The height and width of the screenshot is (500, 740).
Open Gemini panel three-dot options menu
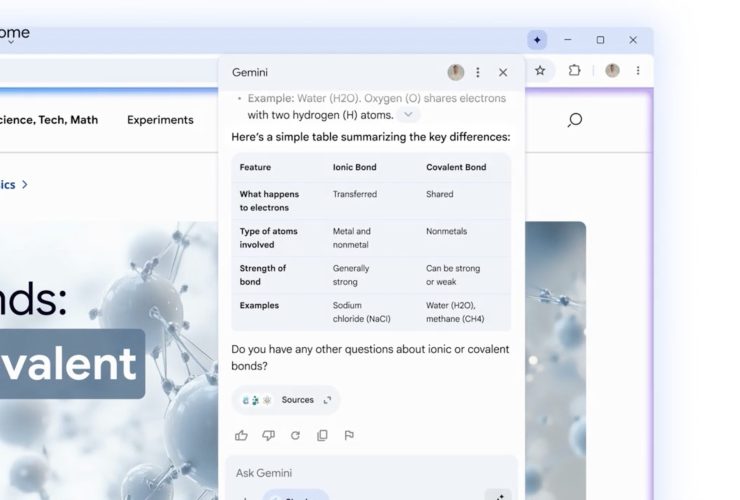coord(478,72)
